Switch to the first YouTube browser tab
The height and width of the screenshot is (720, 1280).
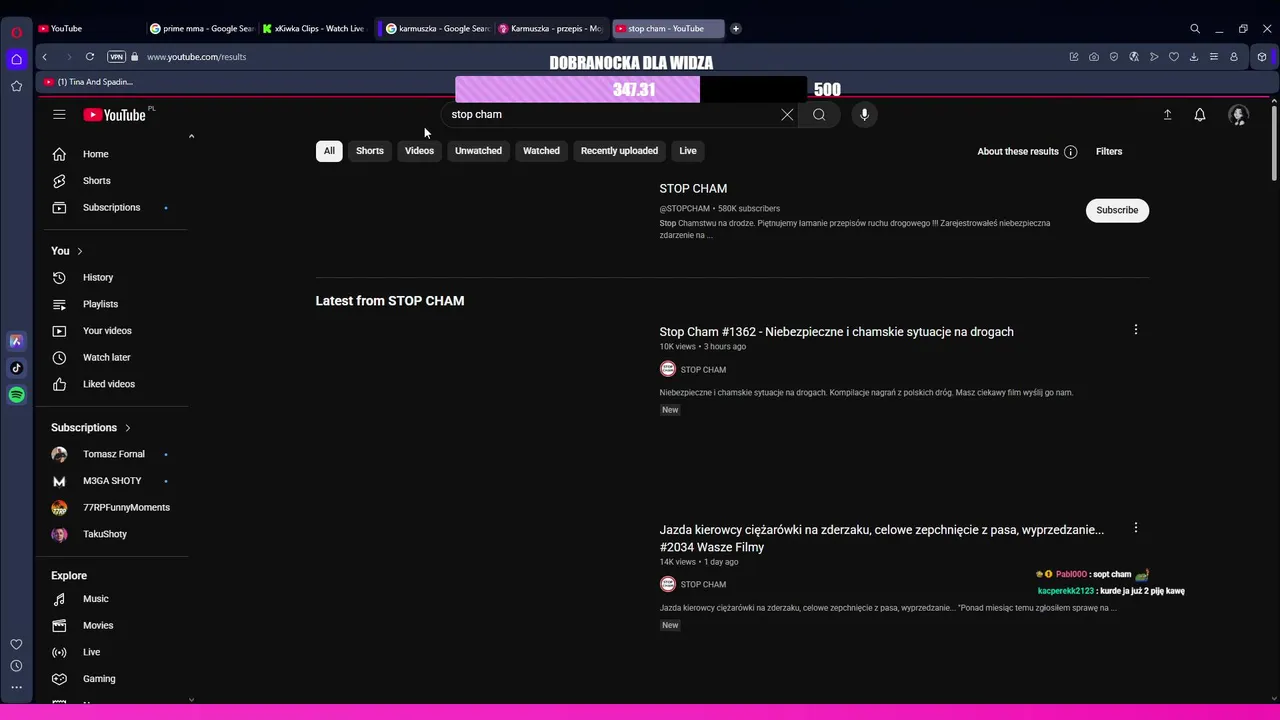coord(88,29)
